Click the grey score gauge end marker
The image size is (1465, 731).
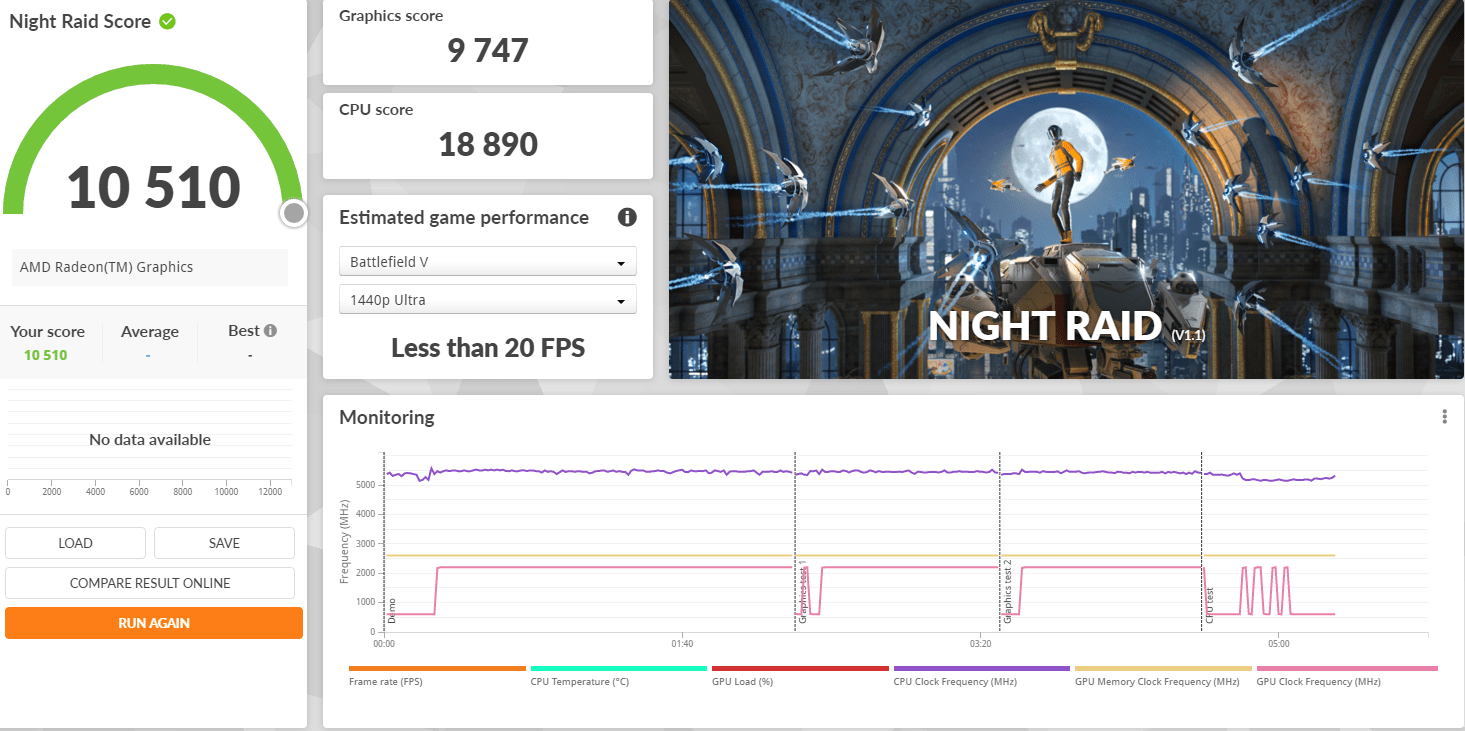click(293, 212)
